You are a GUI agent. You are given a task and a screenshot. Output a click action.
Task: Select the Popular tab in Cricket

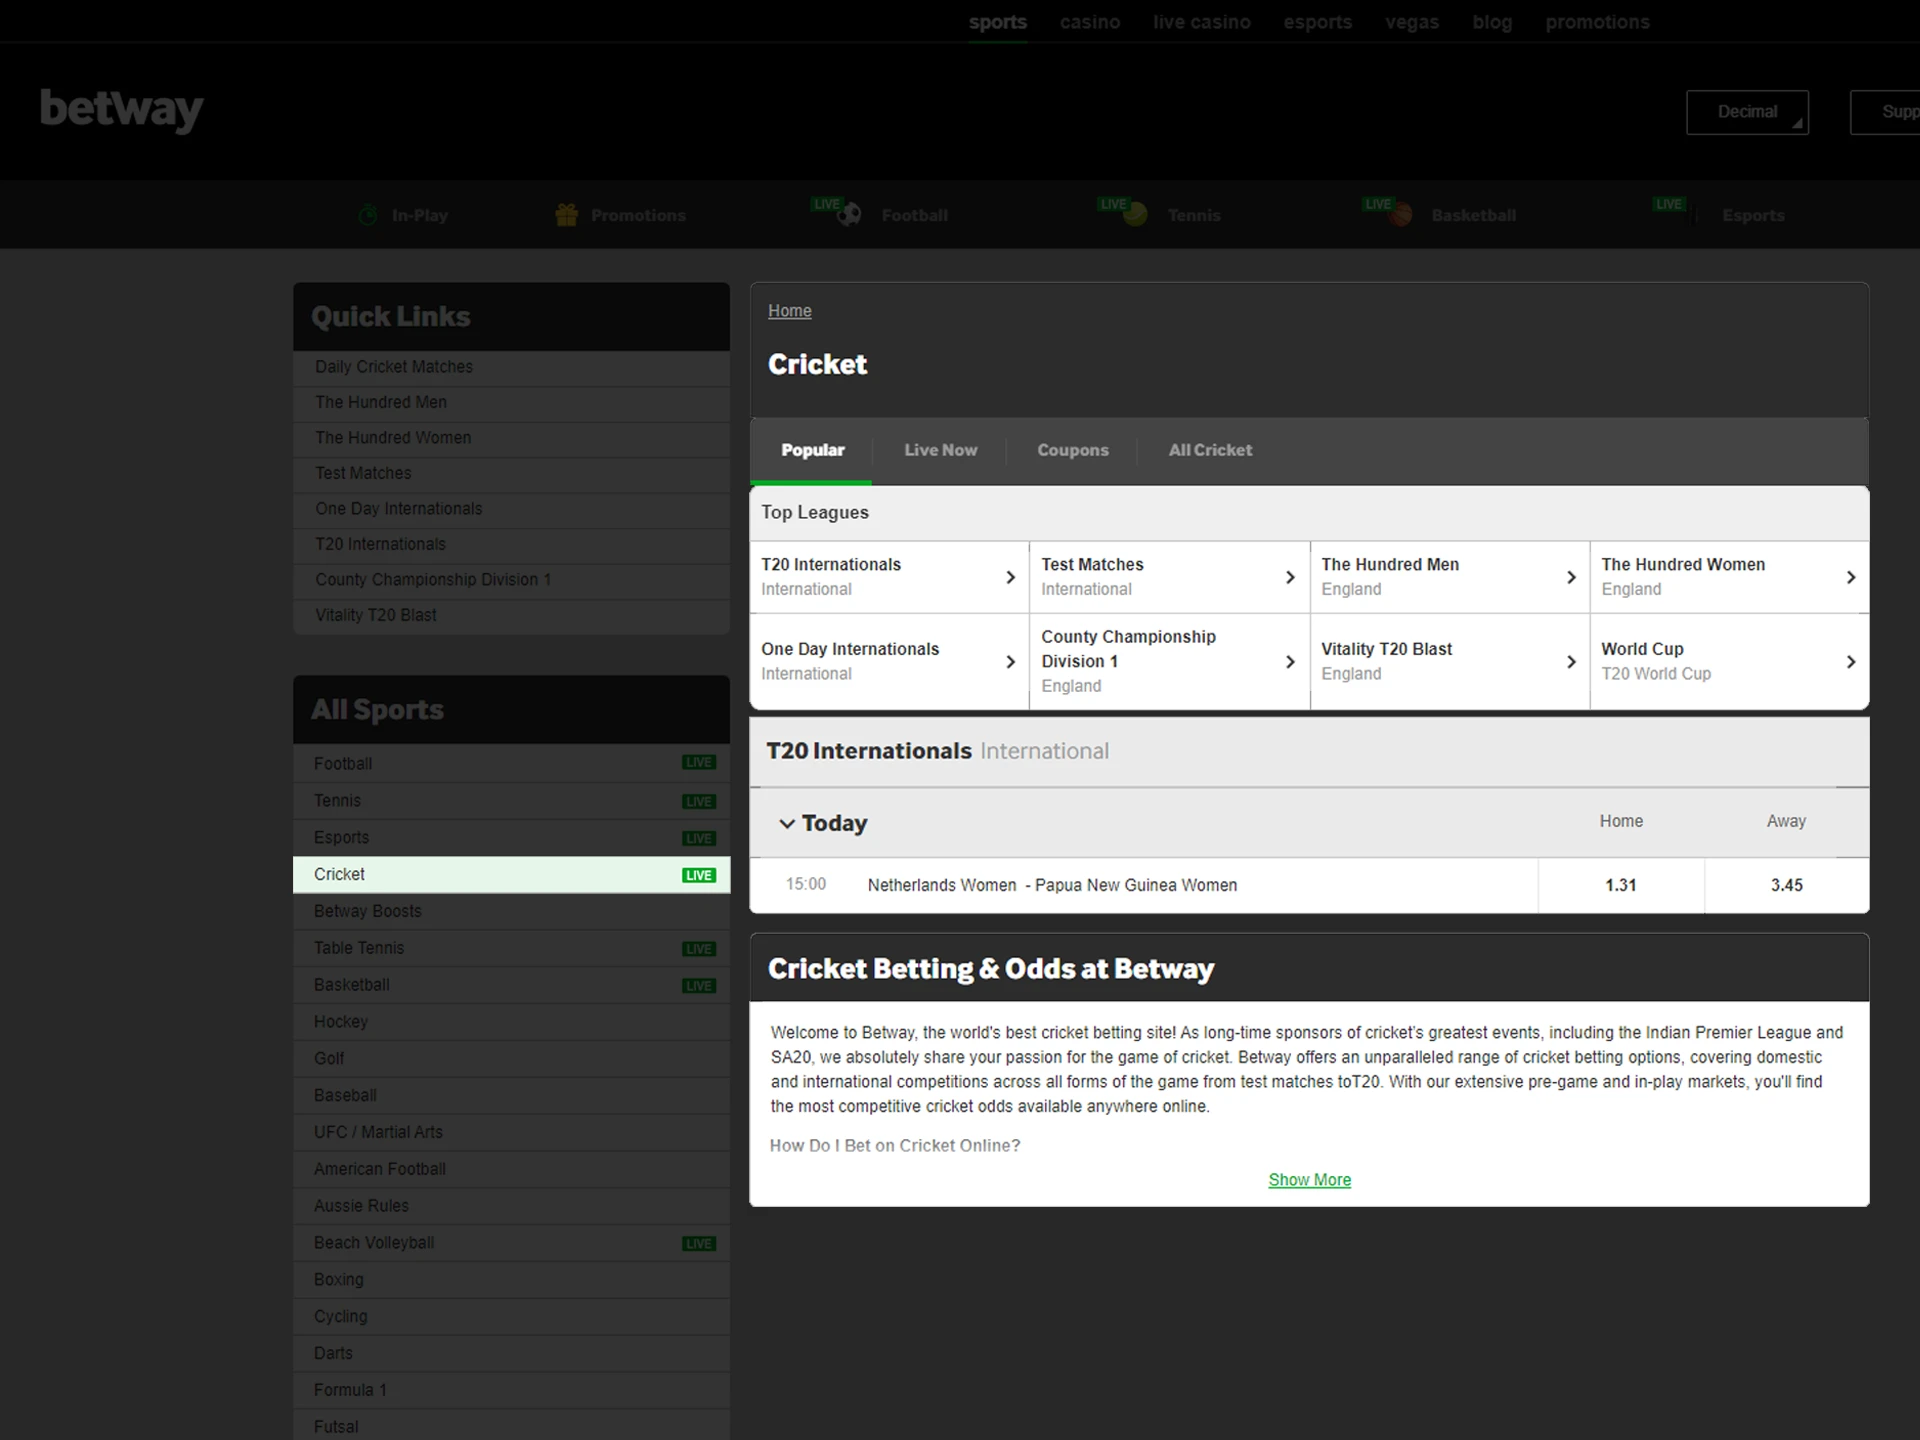[x=810, y=449]
